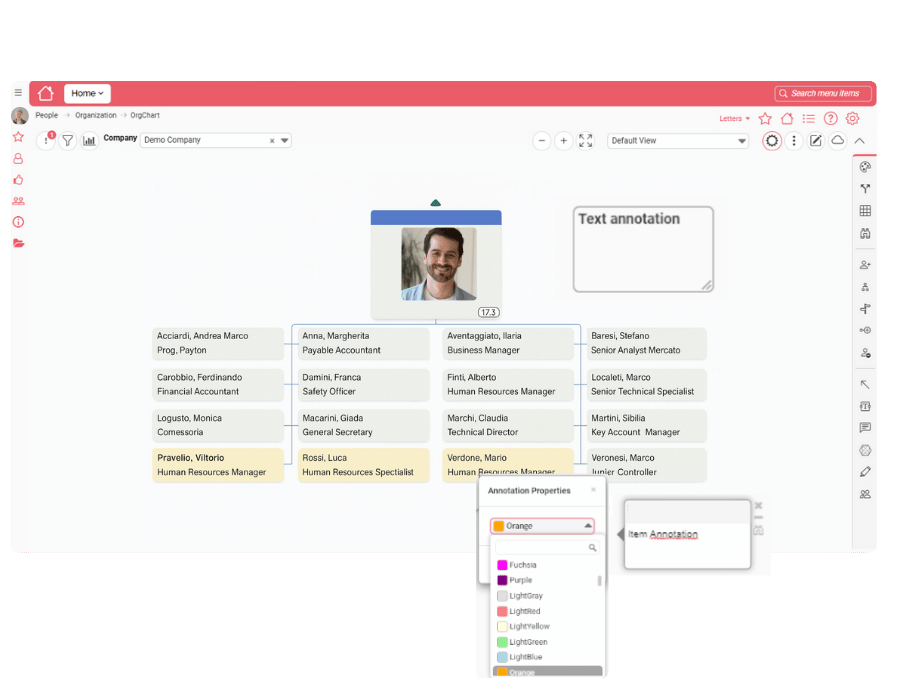Clear the Demo Company selection
This screenshot has width=900, height=700.
(x=272, y=141)
